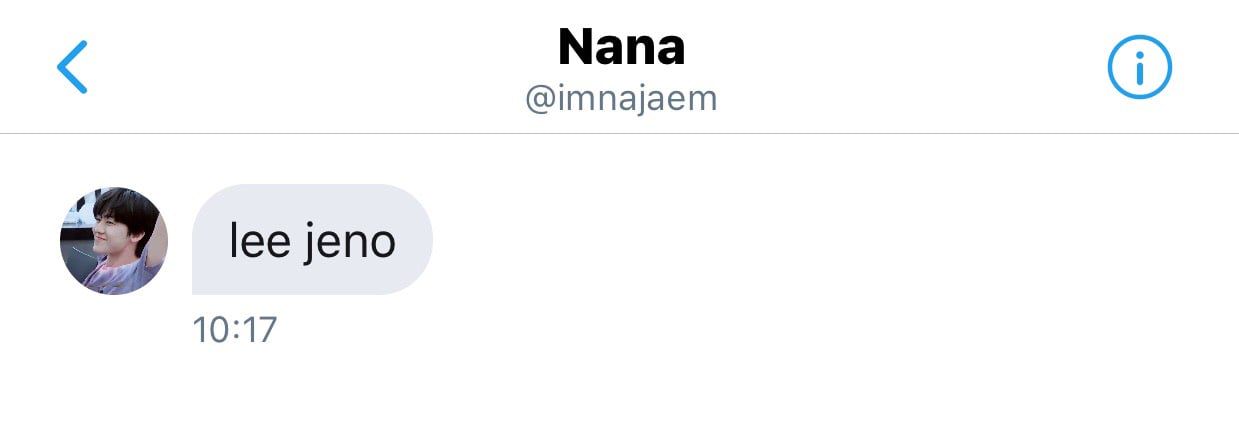This screenshot has width=1239, height=435.
Task: Show details with the info button
Action: (x=1139, y=67)
